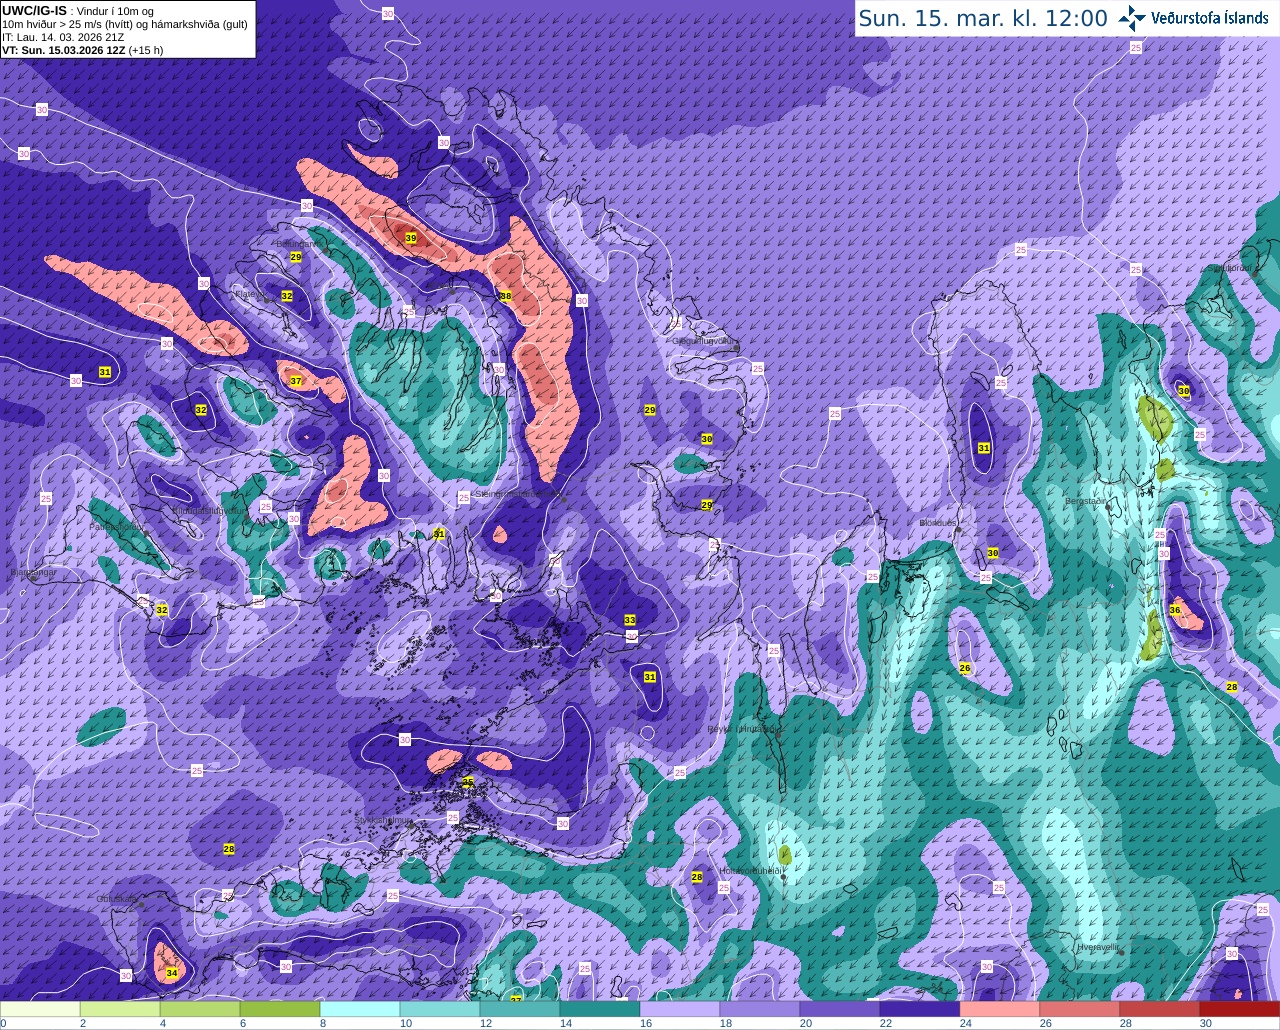Viewport: 1280px width, 1030px height.
Task: Pick the light green 2–4 m/s legend swatch
Action: pos(120,1009)
